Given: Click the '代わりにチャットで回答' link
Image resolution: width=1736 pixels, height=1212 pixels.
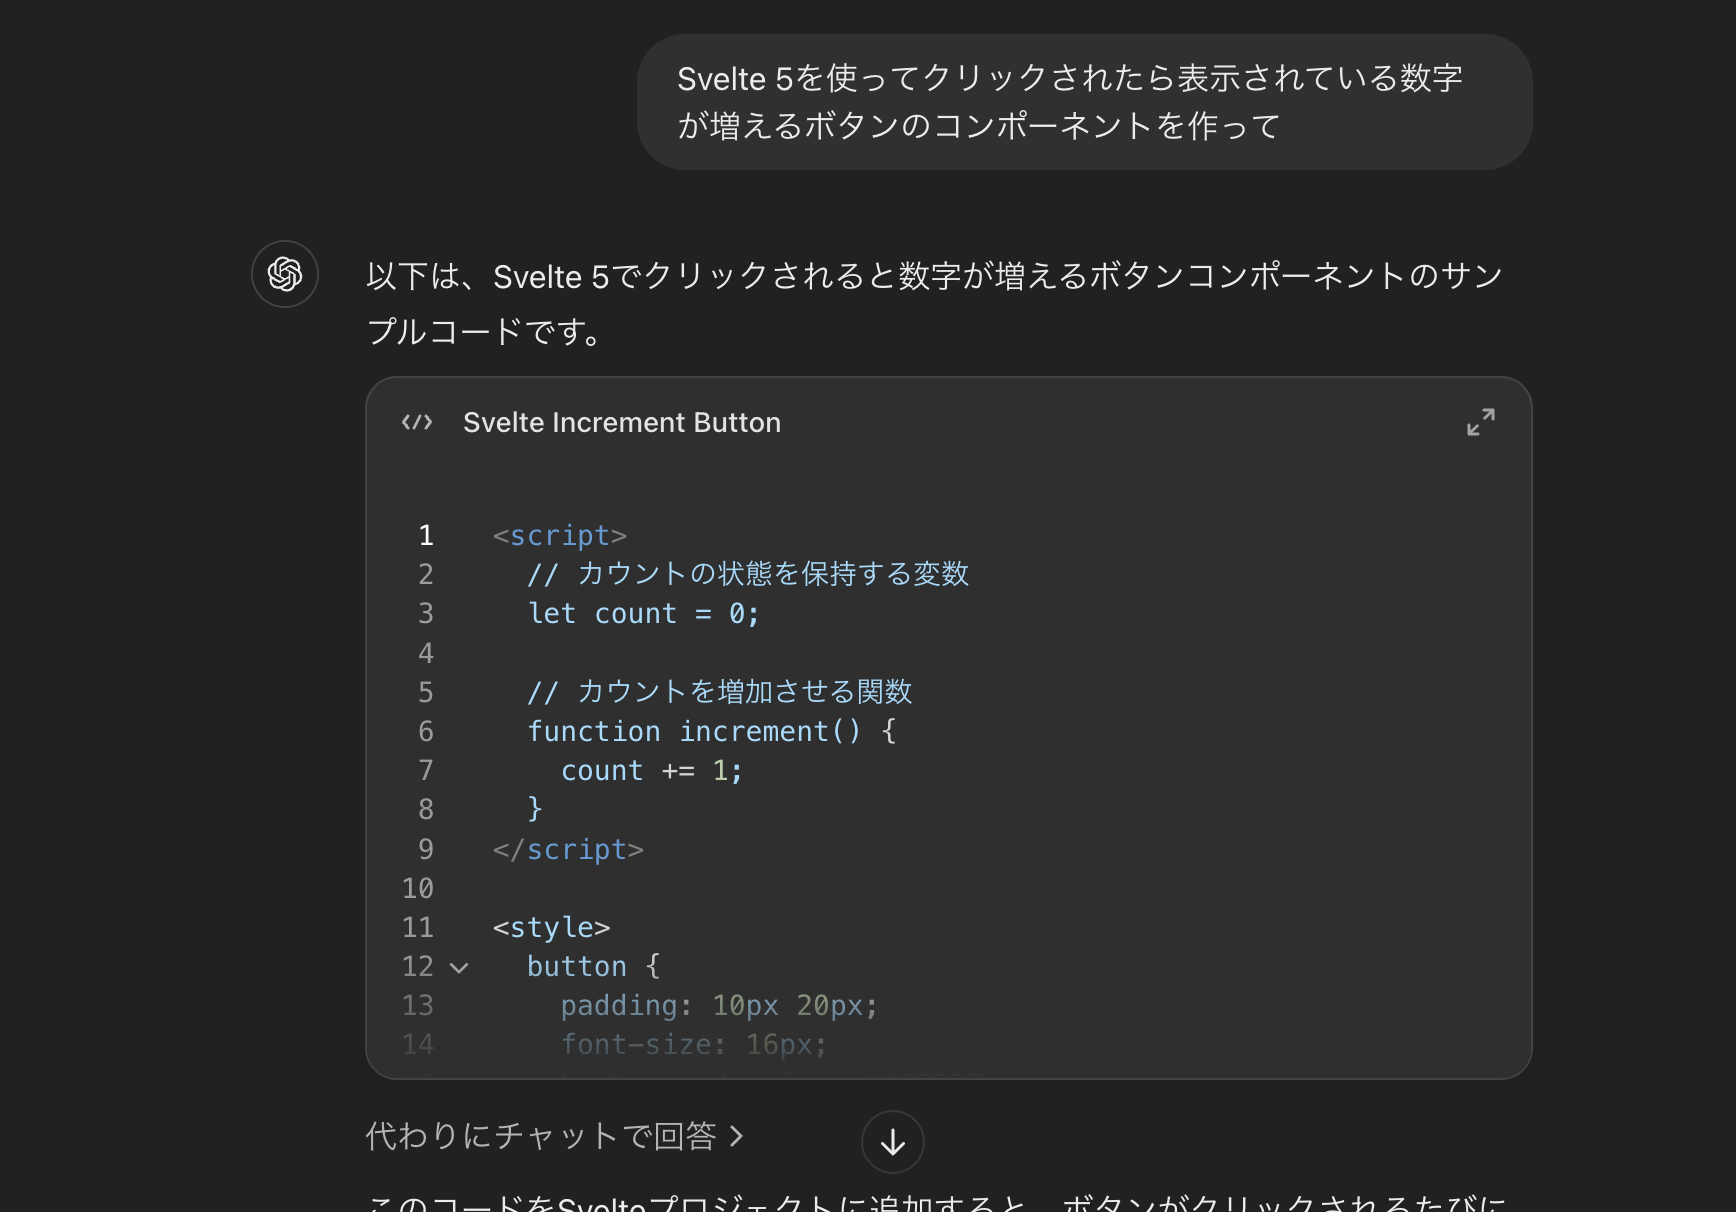Looking at the screenshot, I should (547, 1136).
